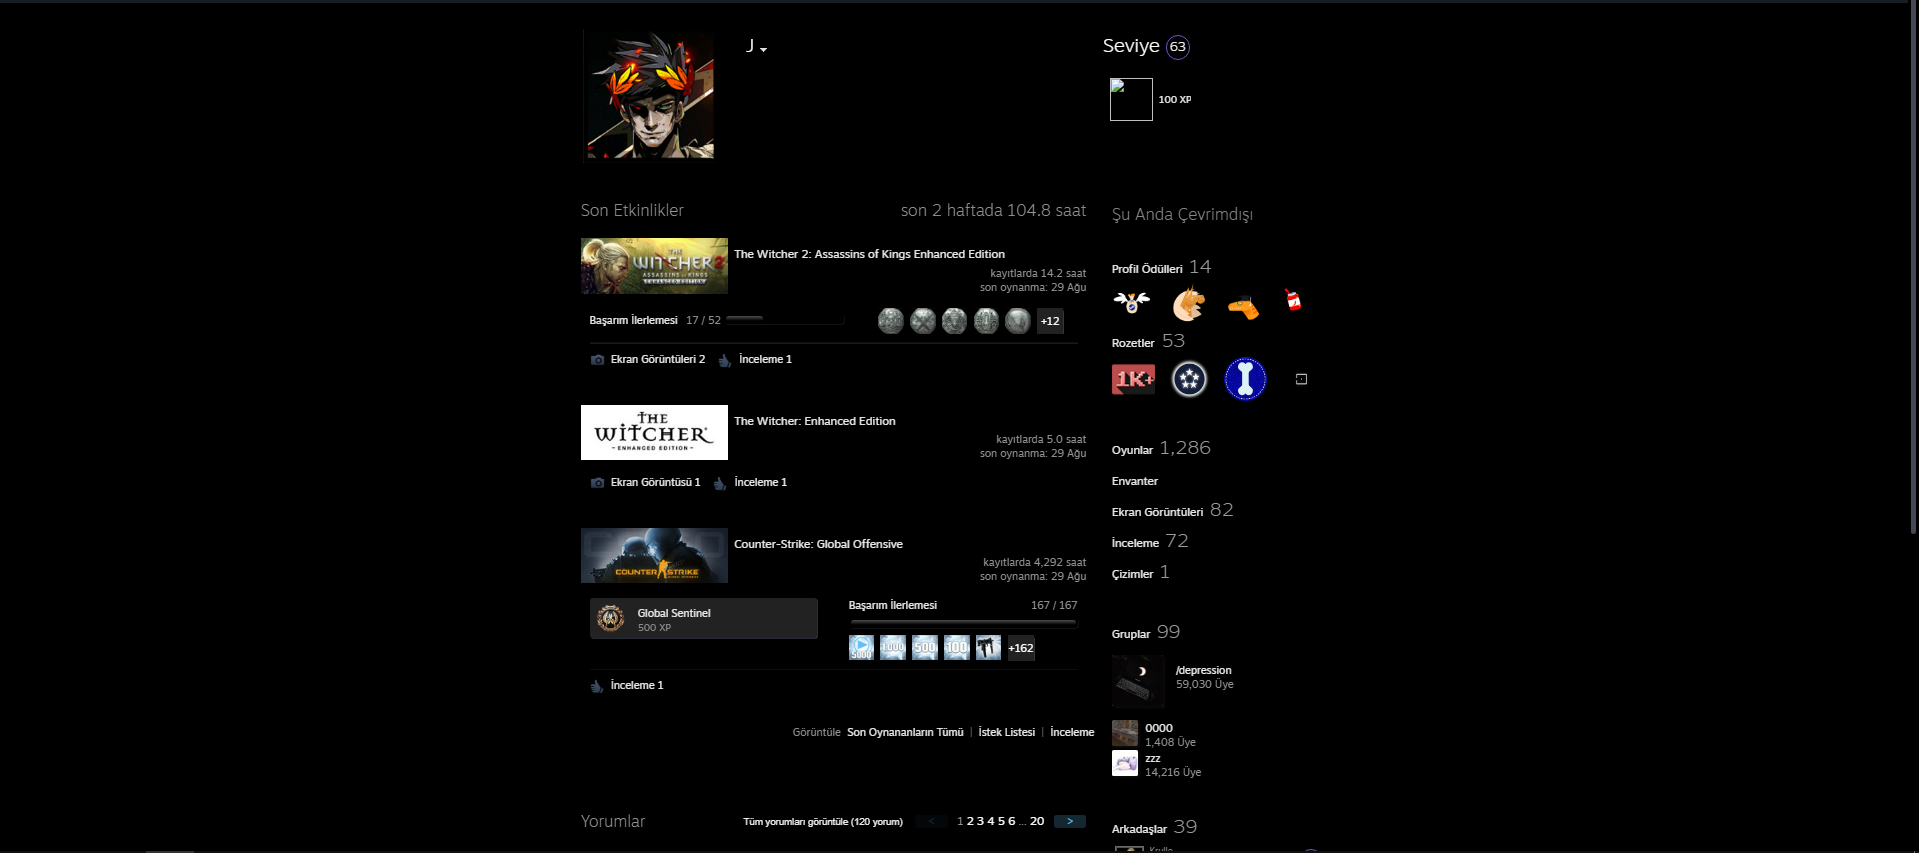Open the gun CS:GO achievement icon
Screen dimensions: 1919x853
(988, 648)
